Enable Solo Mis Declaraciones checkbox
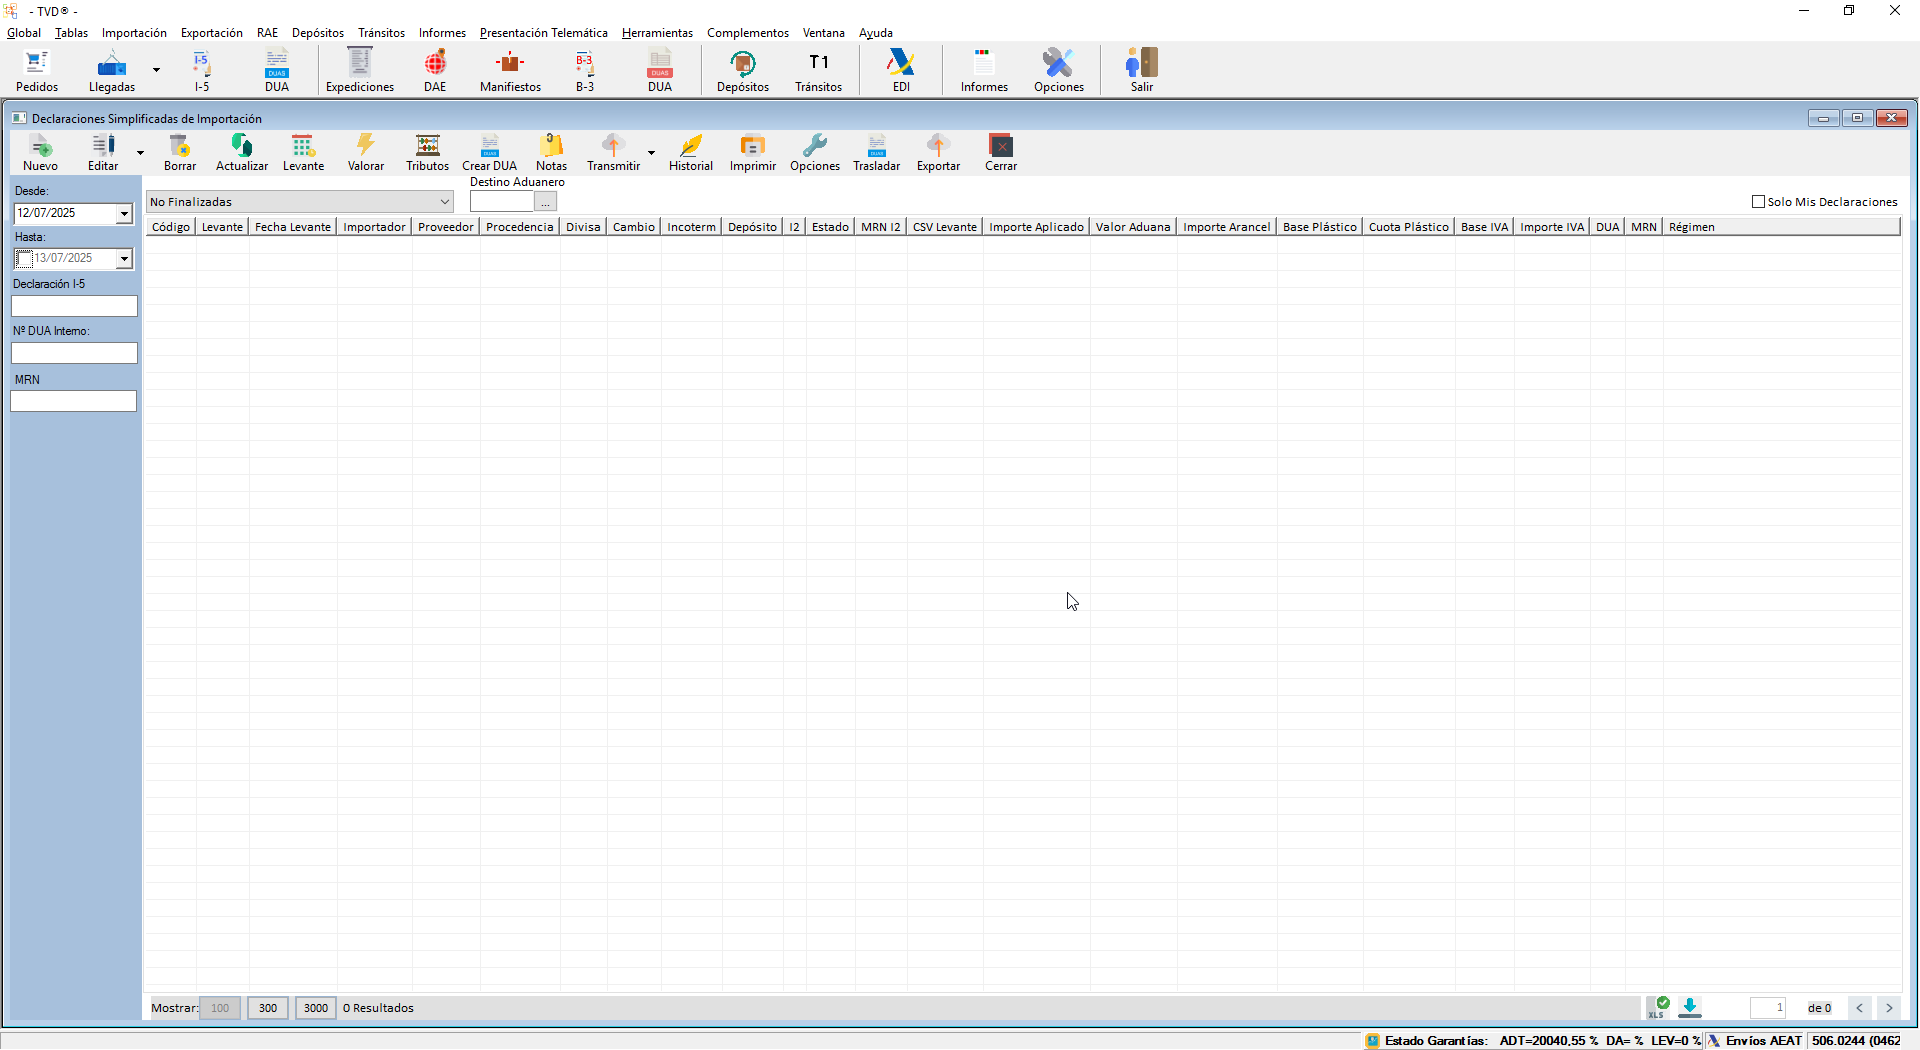The width and height of the screenshot is (1920, 1050). tap(1758, 202)
